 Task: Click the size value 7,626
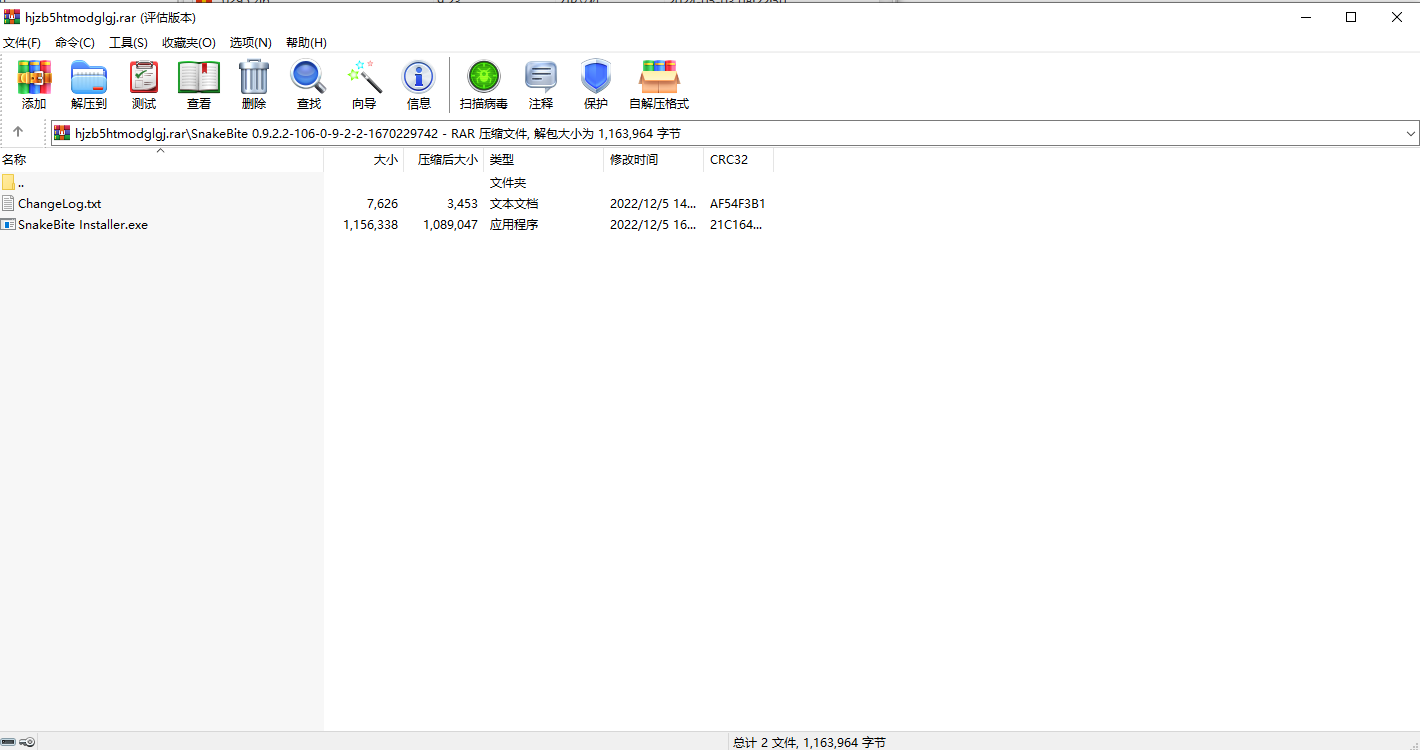coord(382,203)
